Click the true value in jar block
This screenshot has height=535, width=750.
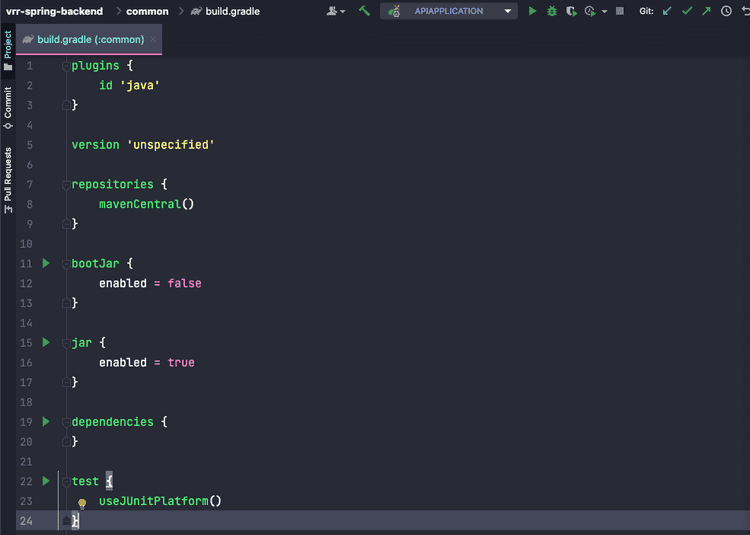(x=181, y=363)
